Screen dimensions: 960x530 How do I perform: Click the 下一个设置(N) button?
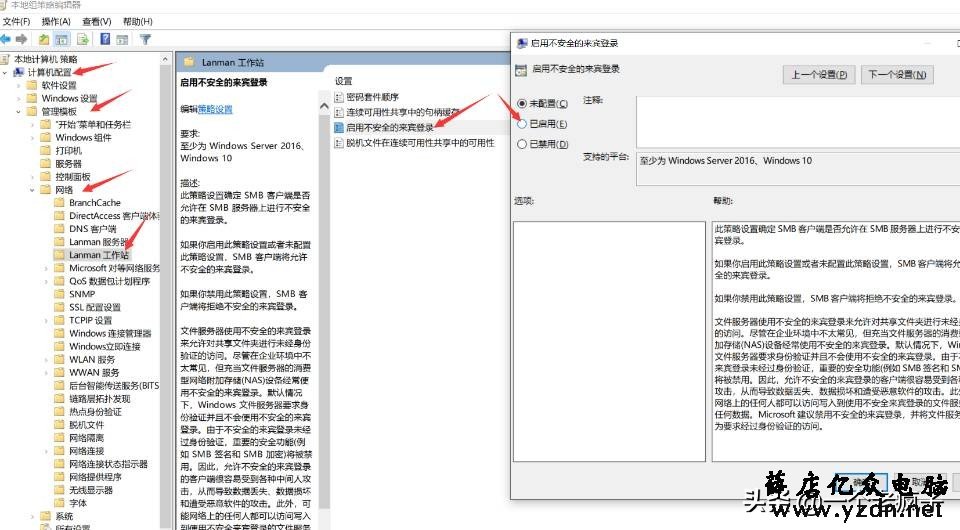(x=897, y=75)
